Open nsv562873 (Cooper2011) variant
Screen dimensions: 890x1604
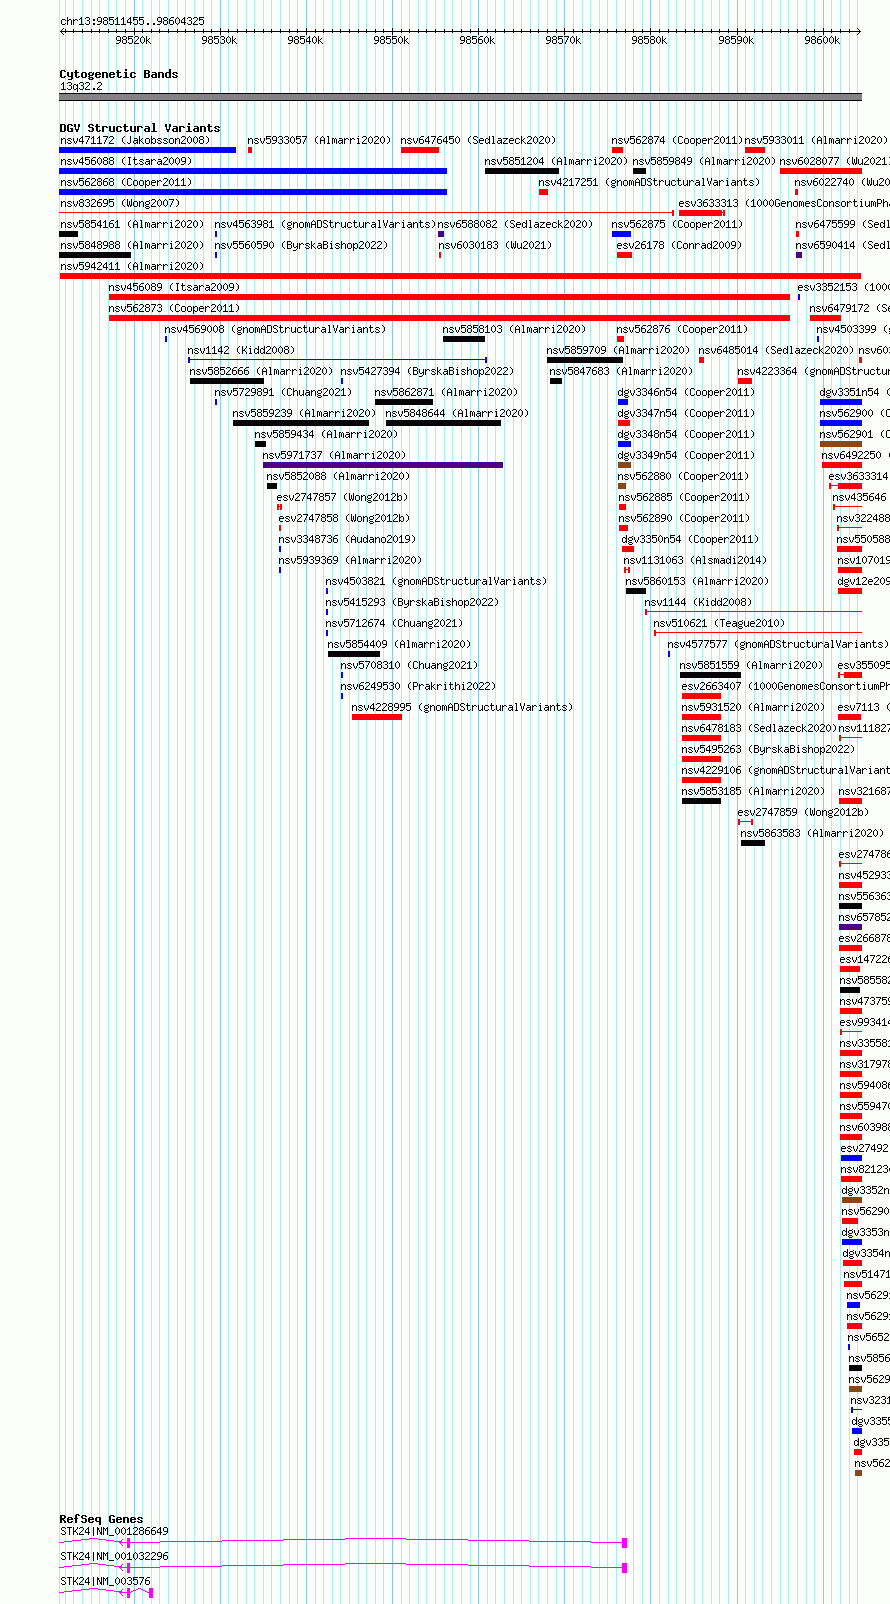point(174,308)
